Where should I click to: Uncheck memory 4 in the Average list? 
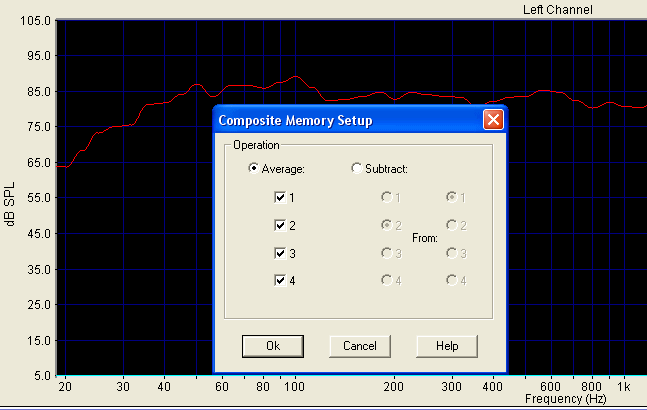pos(280,280)
